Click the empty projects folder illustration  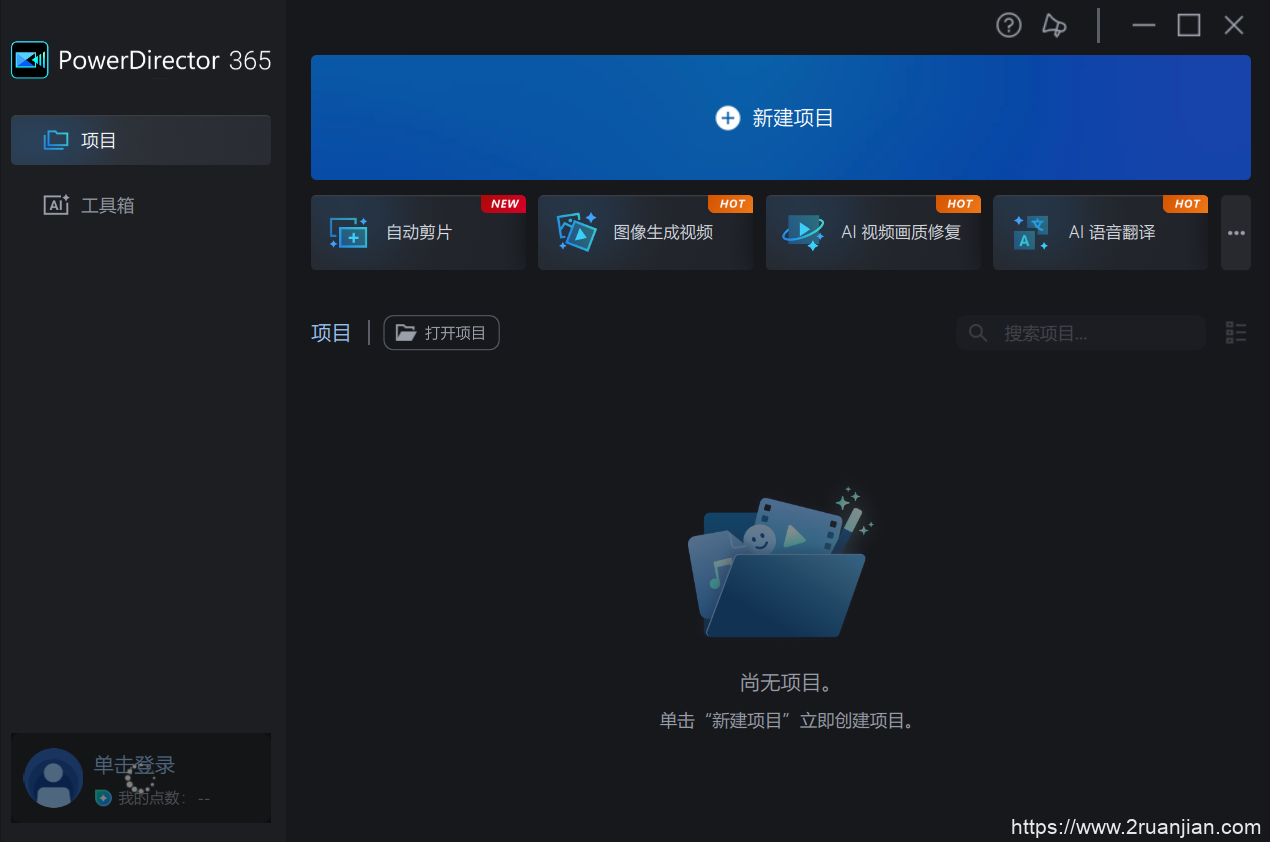(781, 563)
